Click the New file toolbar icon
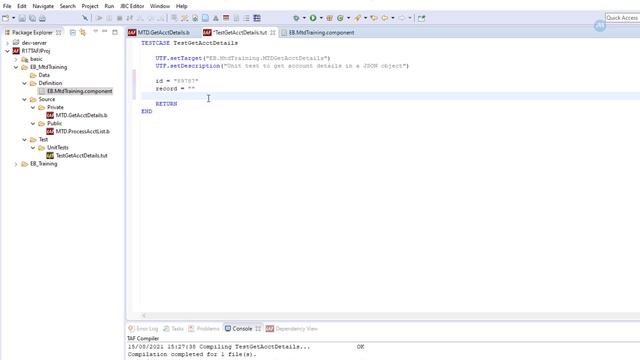Image resolution: width=640 pixels, height=360 pixels. click(6, 18)
